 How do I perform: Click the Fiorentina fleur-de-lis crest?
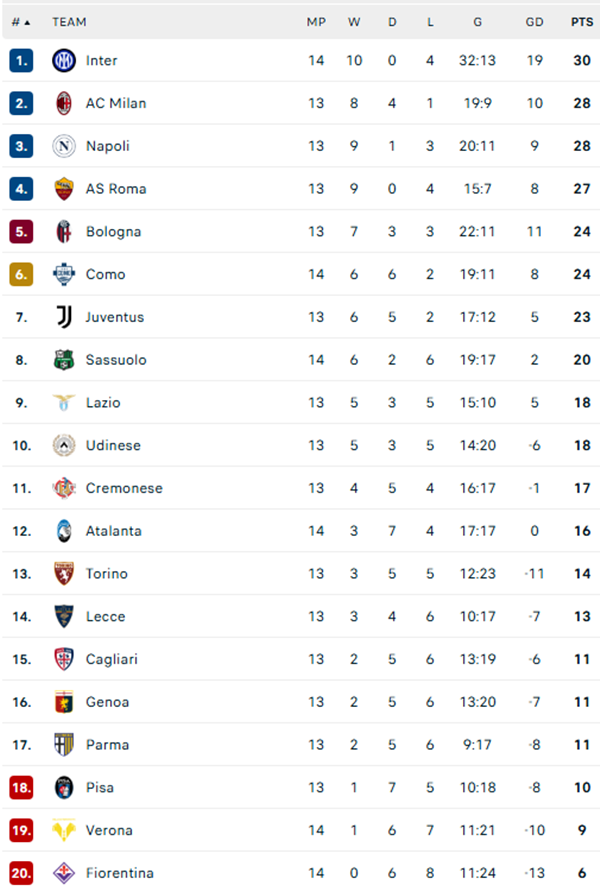[62, 873]
